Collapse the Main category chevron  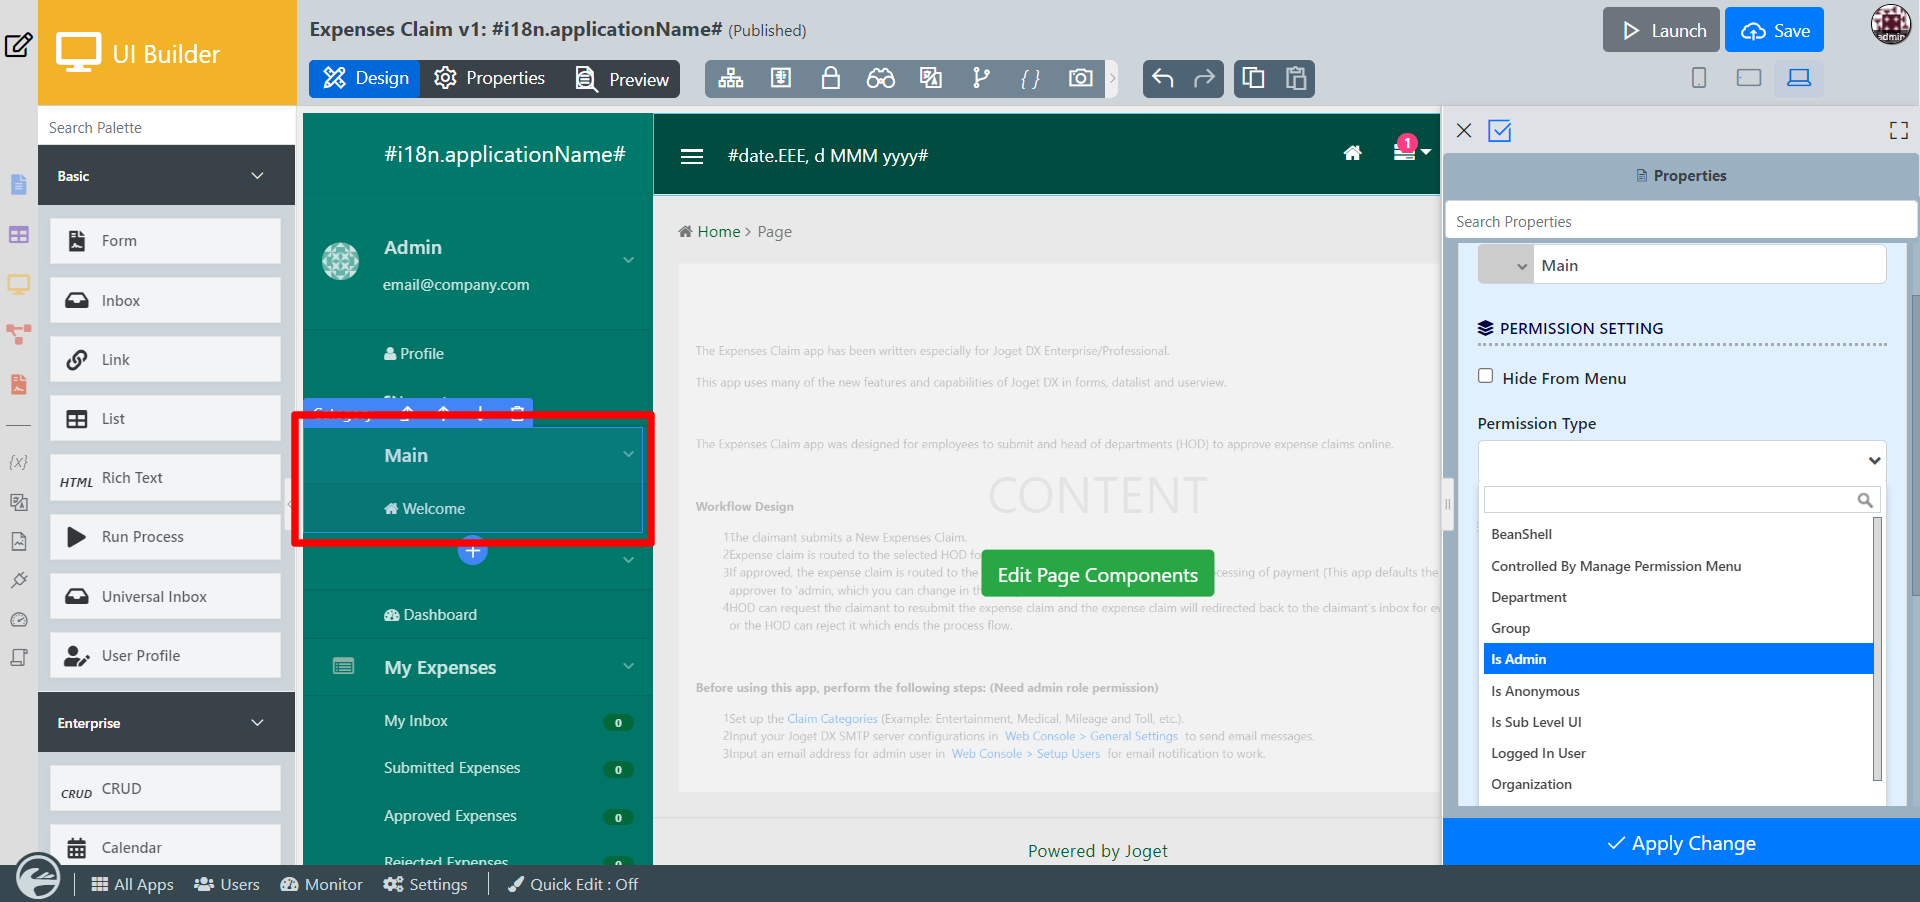coord(628,454)
